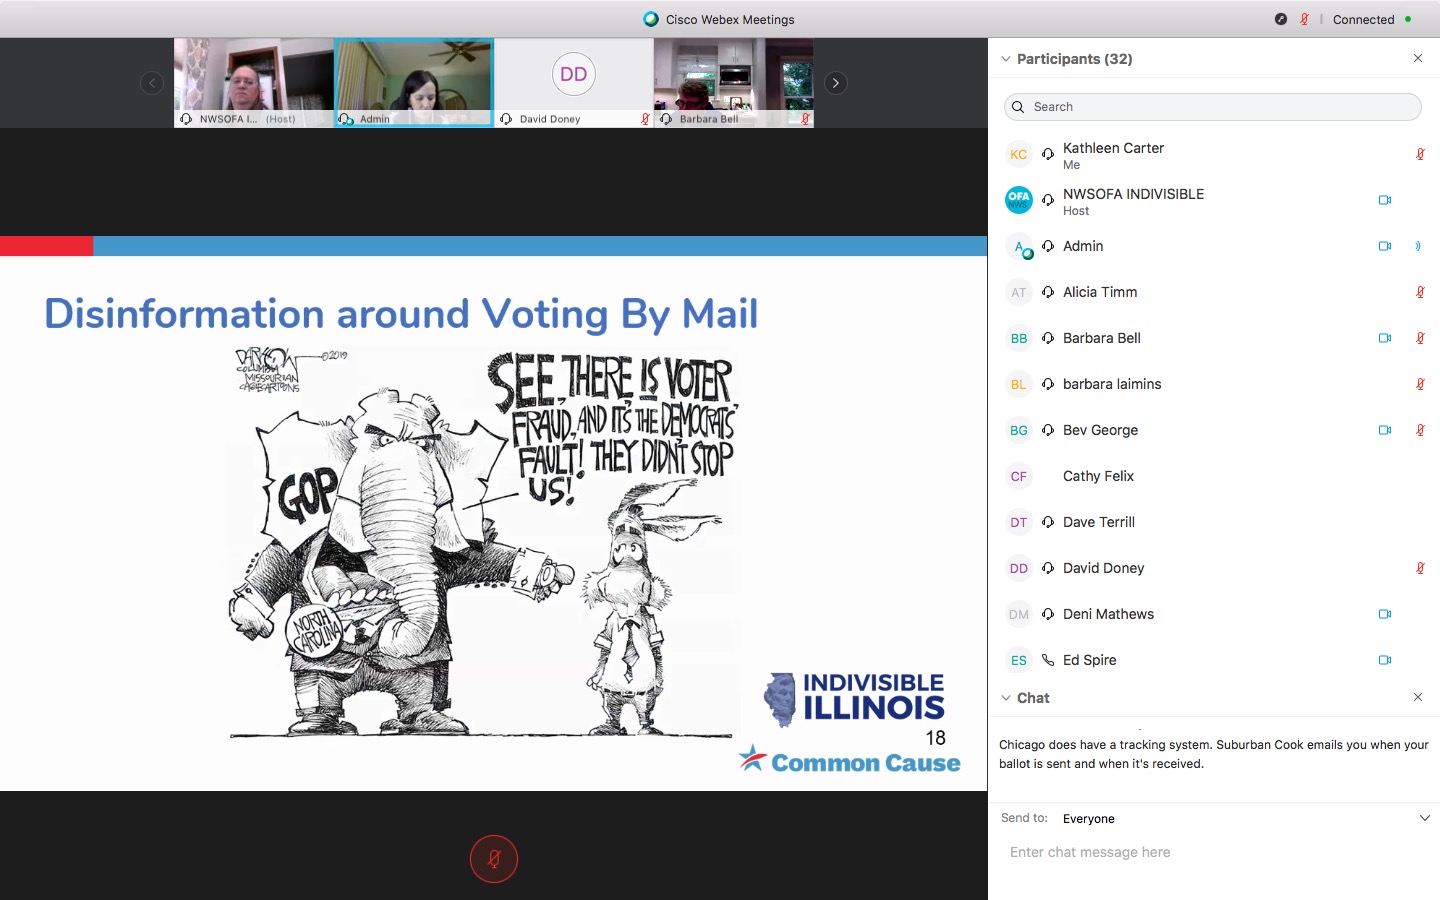Select barbara laimins in participant list
Screen dimensions: 1440x900
tap(1214, 384)
